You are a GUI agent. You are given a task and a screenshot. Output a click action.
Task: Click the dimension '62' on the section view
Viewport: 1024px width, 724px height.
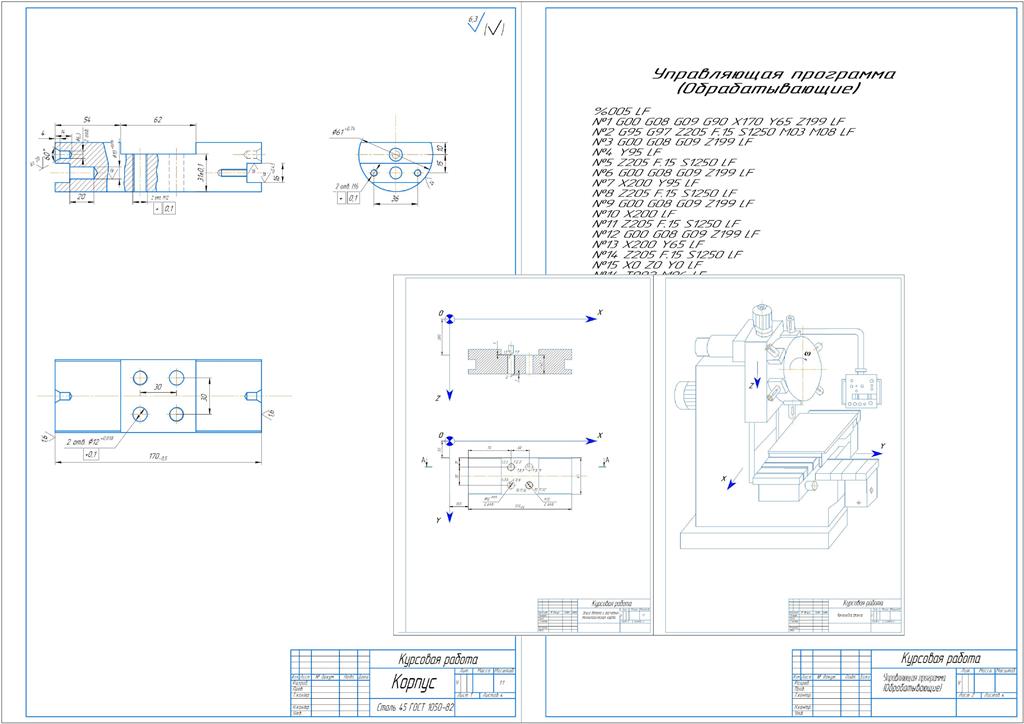(157, 119)
